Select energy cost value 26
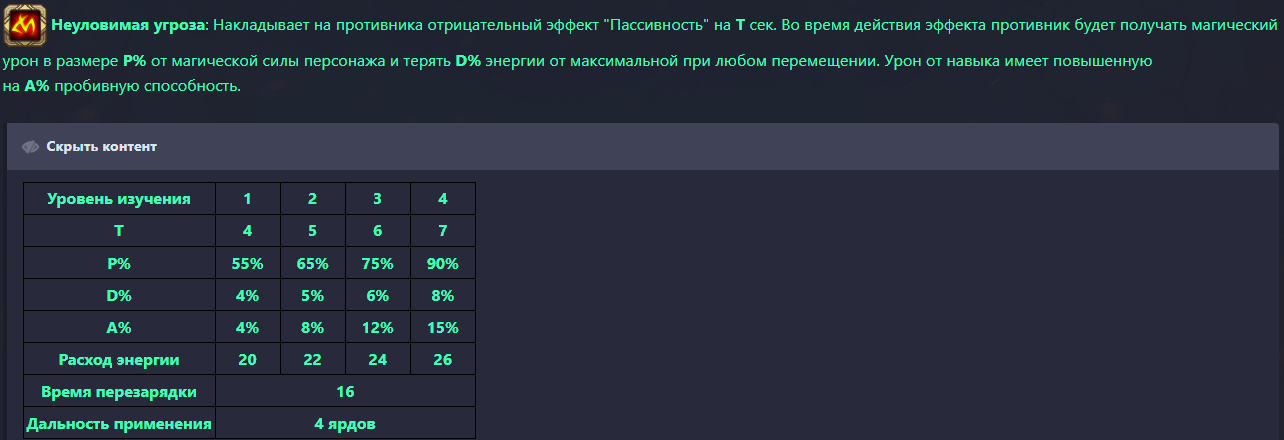Viewport: 1284px width, 440px height. coord(442,359)
